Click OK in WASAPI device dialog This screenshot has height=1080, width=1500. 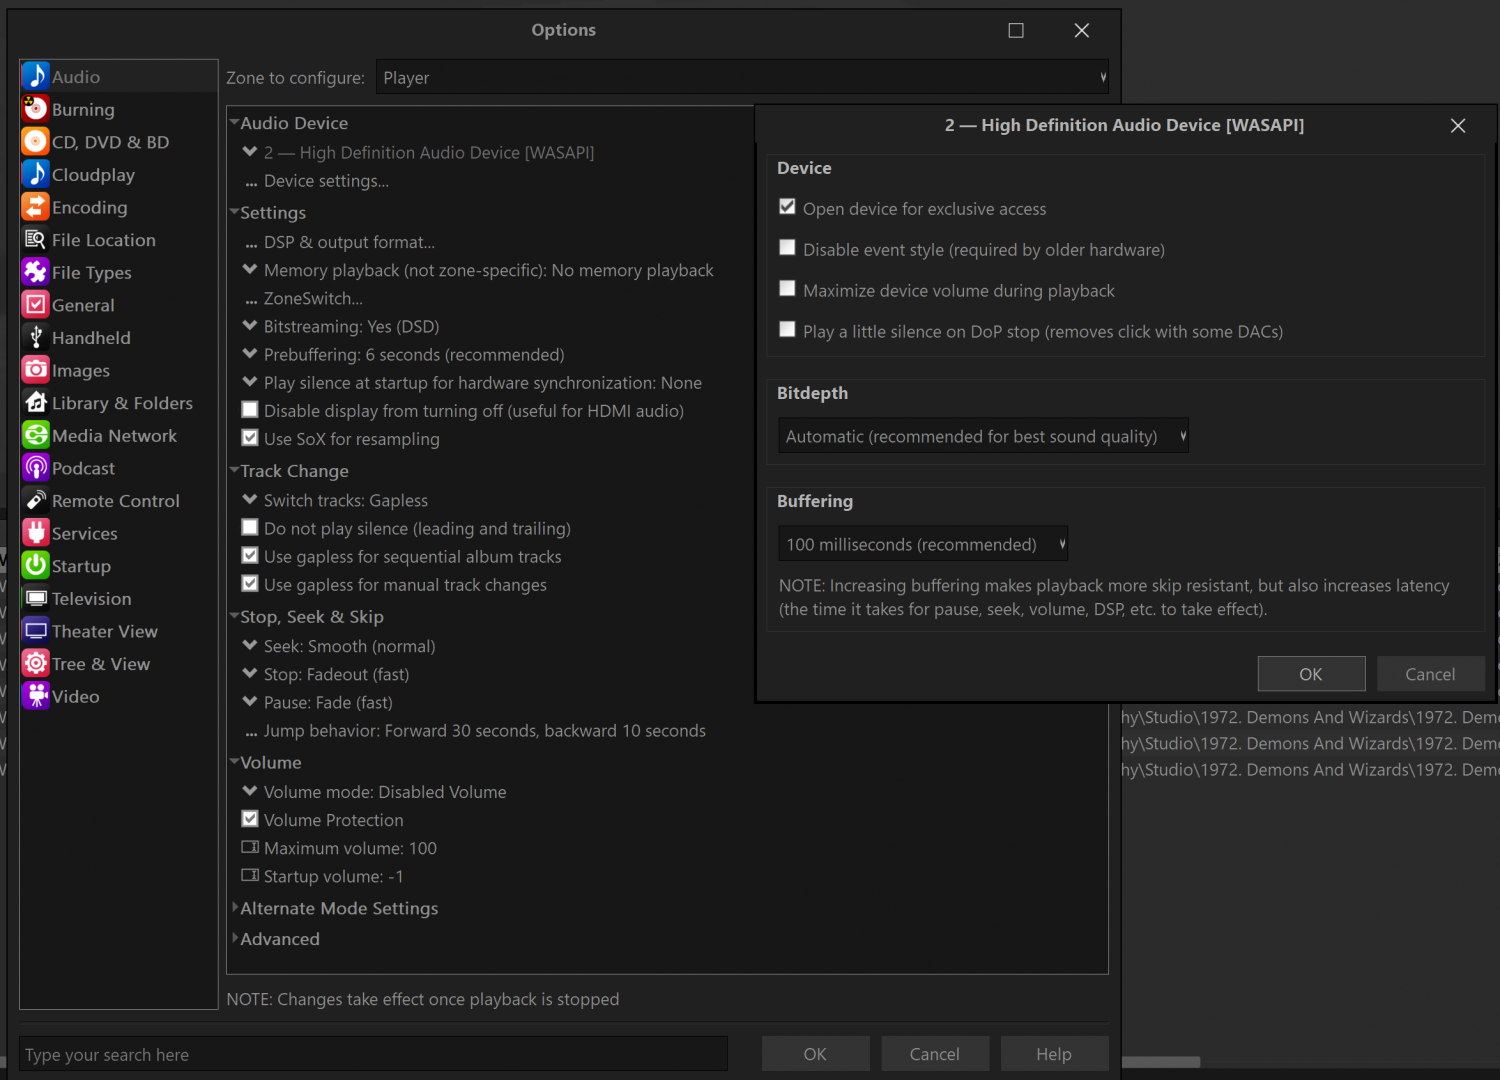pyautogui.click(x=1311, y=674)
